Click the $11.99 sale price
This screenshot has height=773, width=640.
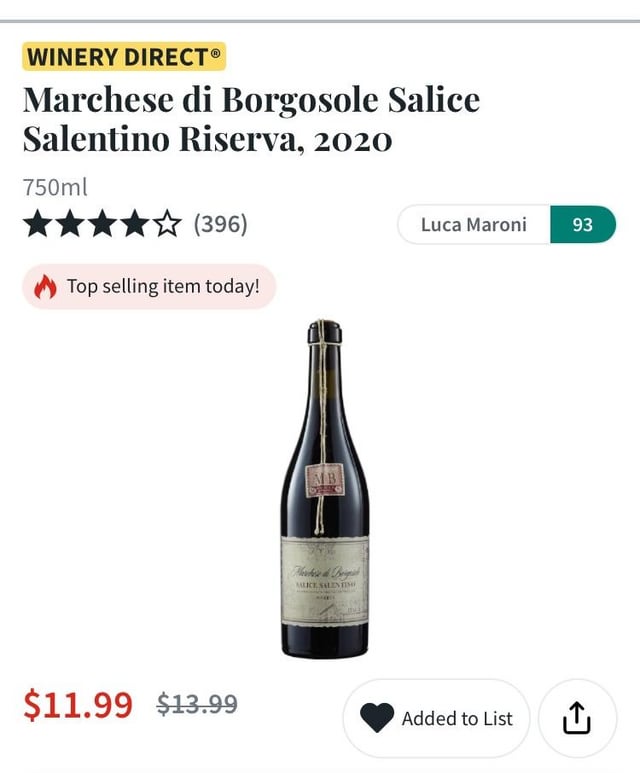tap(78, 705)
